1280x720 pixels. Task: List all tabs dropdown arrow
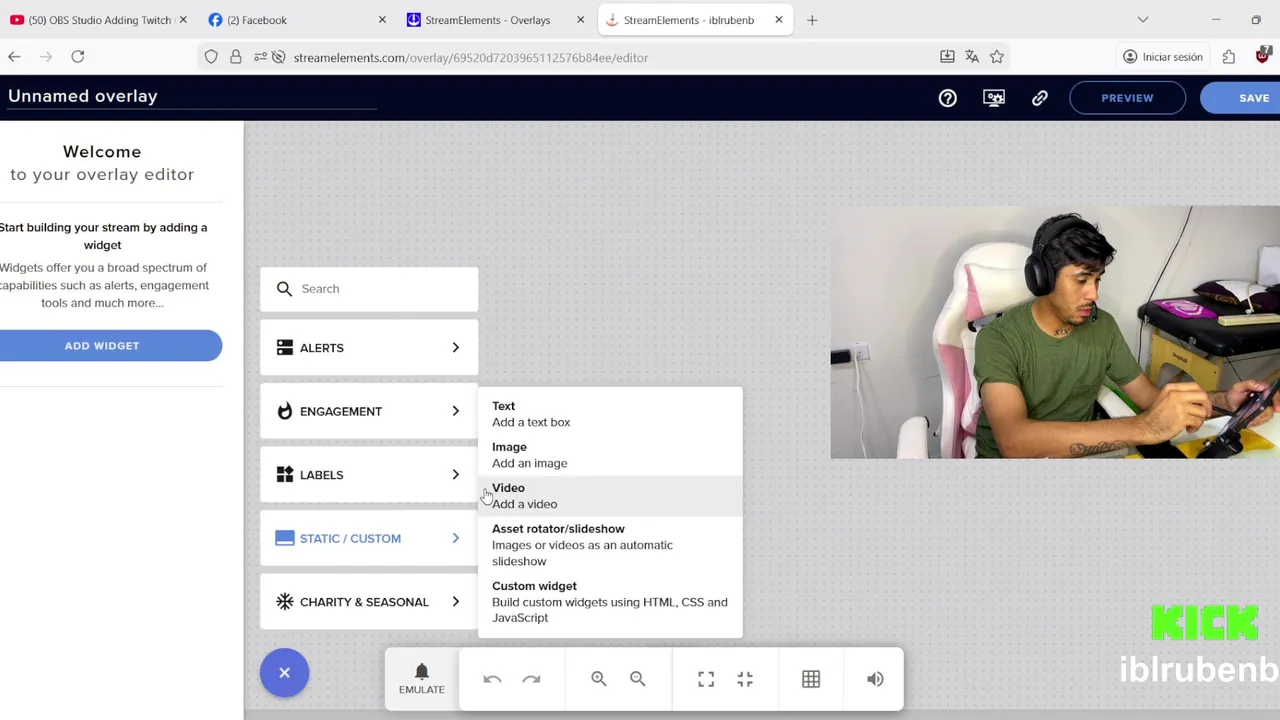pos(1143,20)
